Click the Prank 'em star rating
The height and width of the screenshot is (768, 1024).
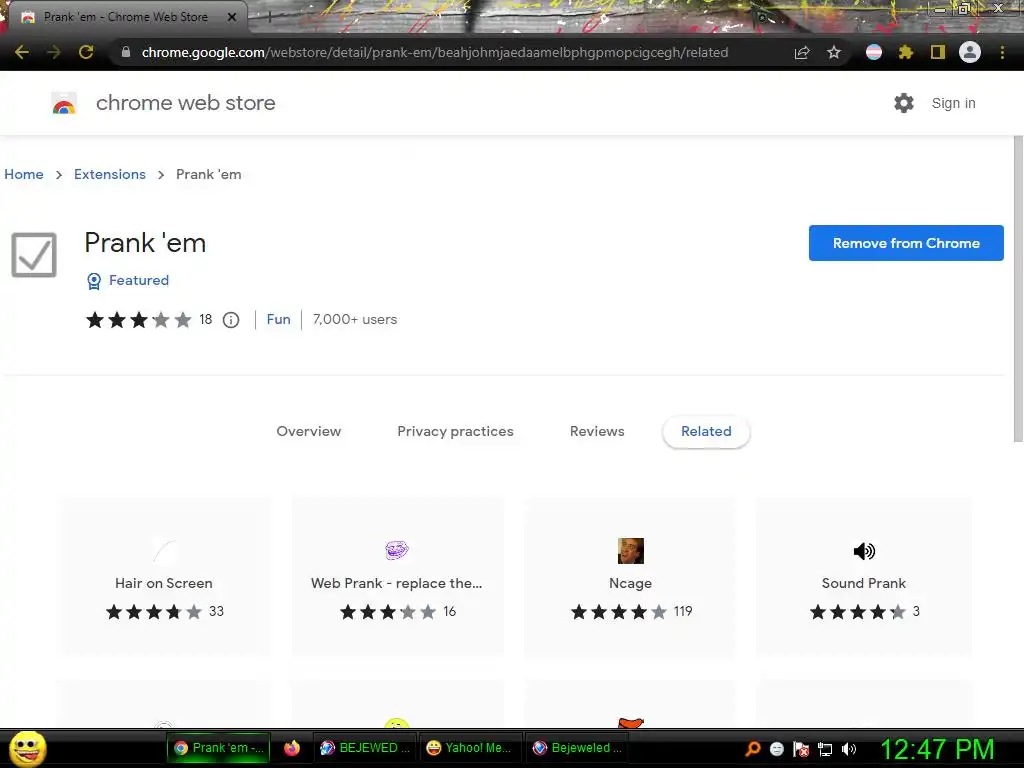click(138, 320)
